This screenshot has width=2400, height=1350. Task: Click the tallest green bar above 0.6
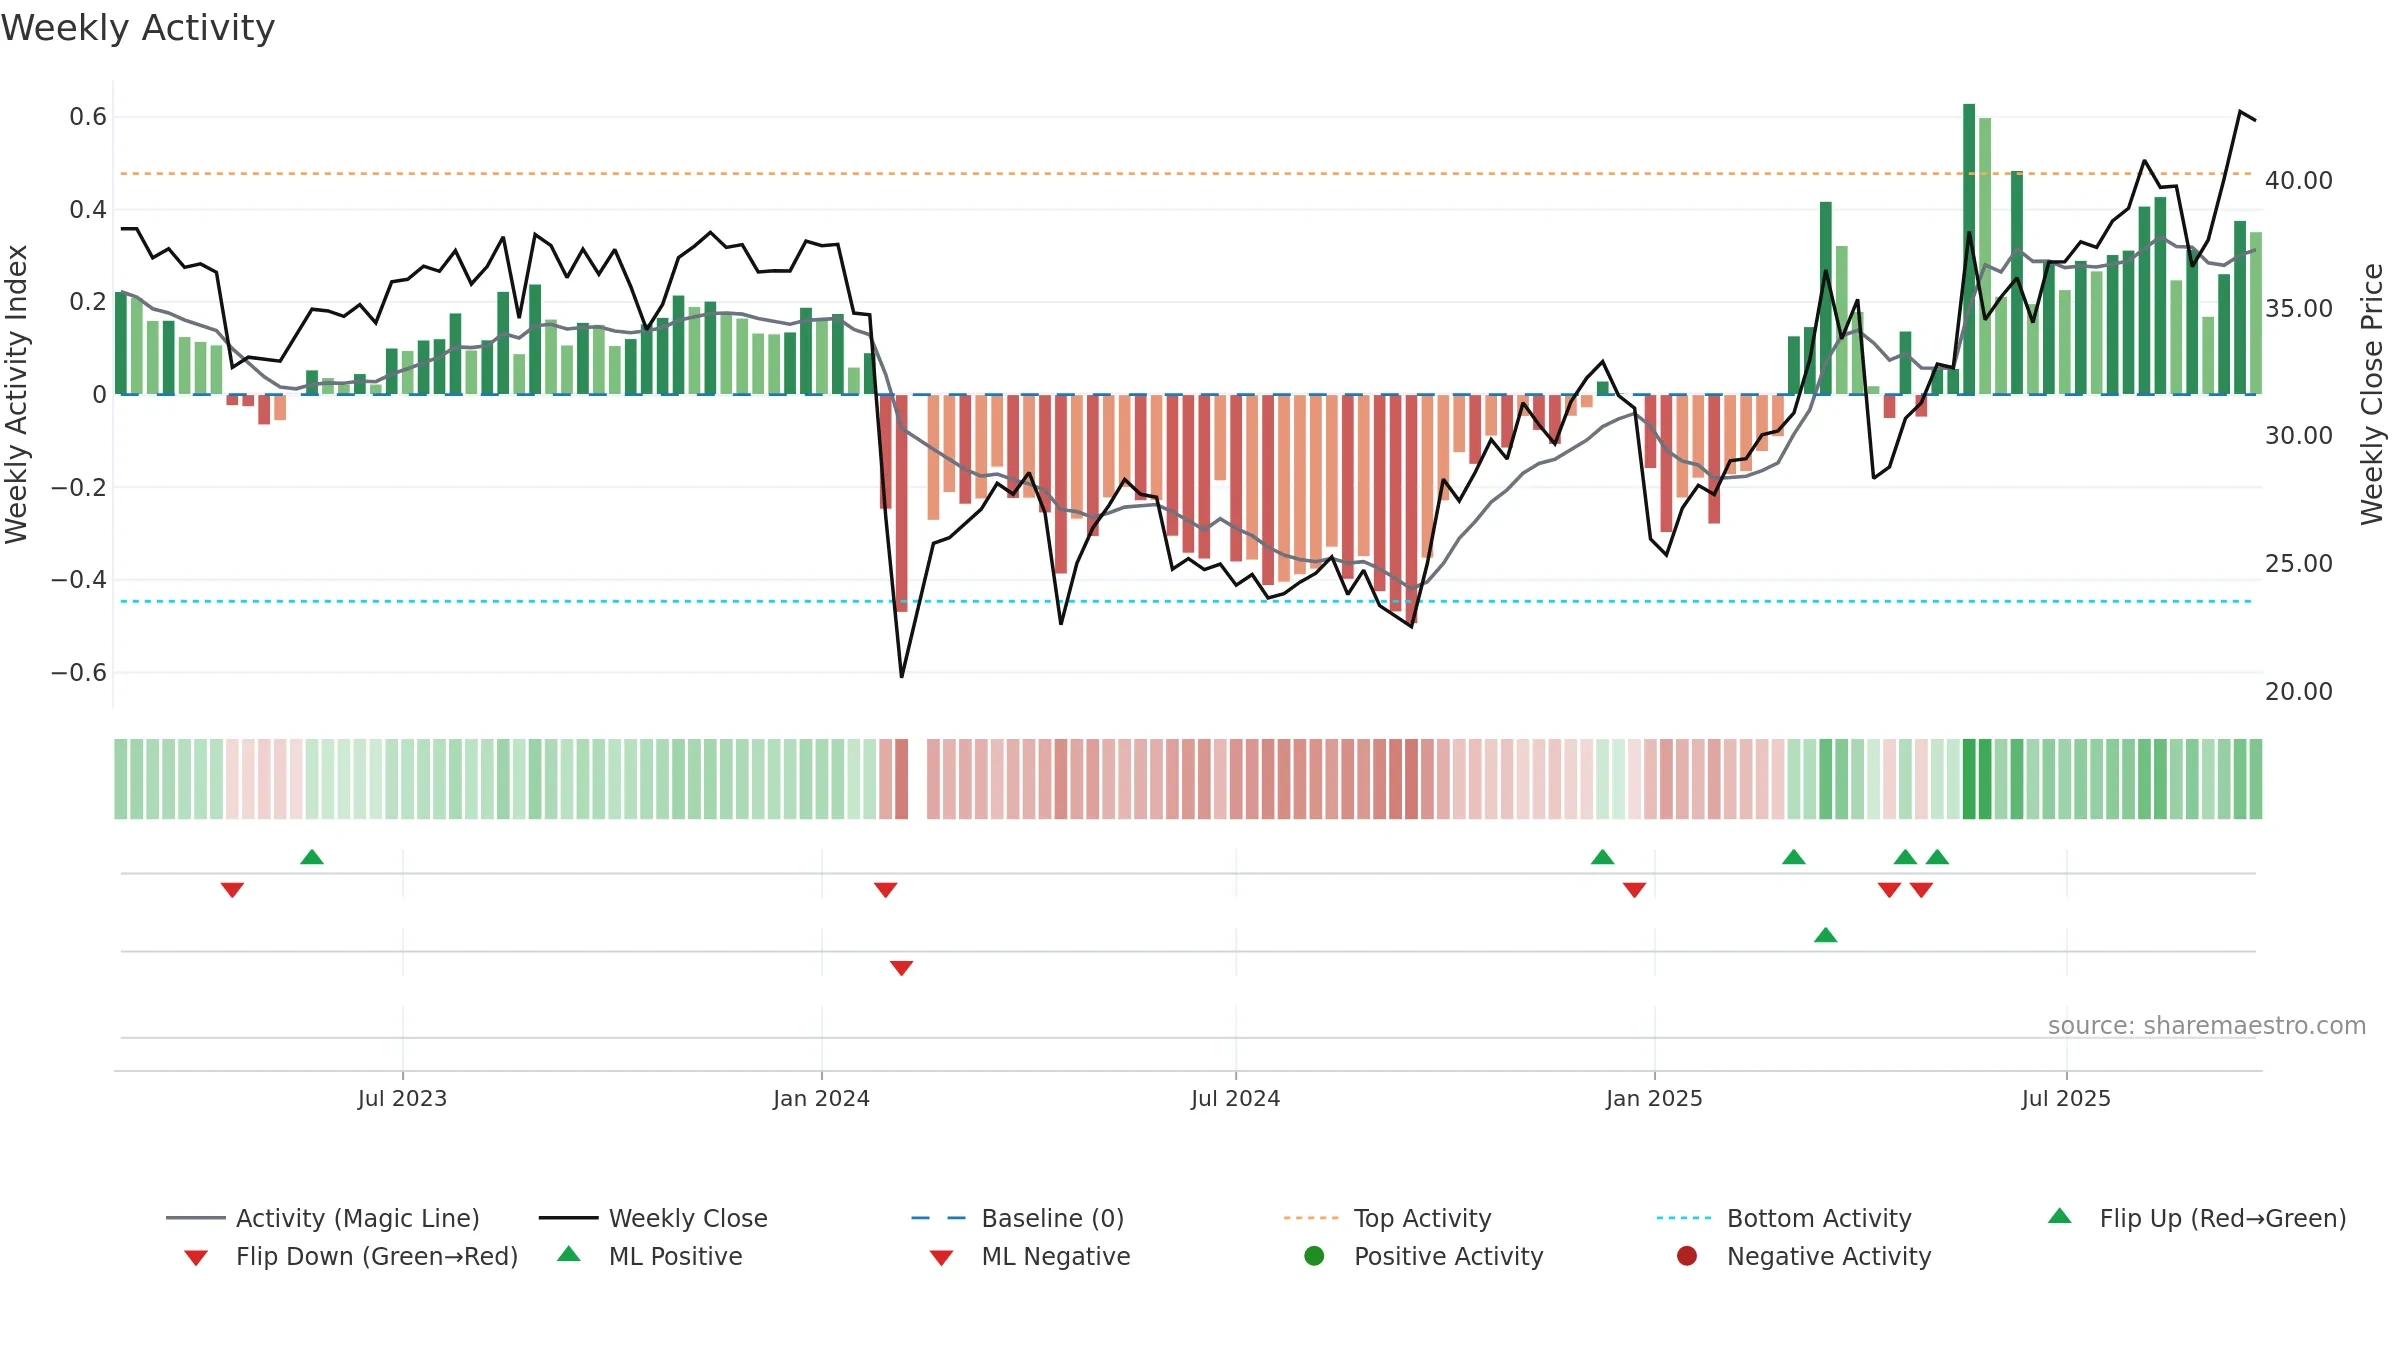(x=1969, y=249)
